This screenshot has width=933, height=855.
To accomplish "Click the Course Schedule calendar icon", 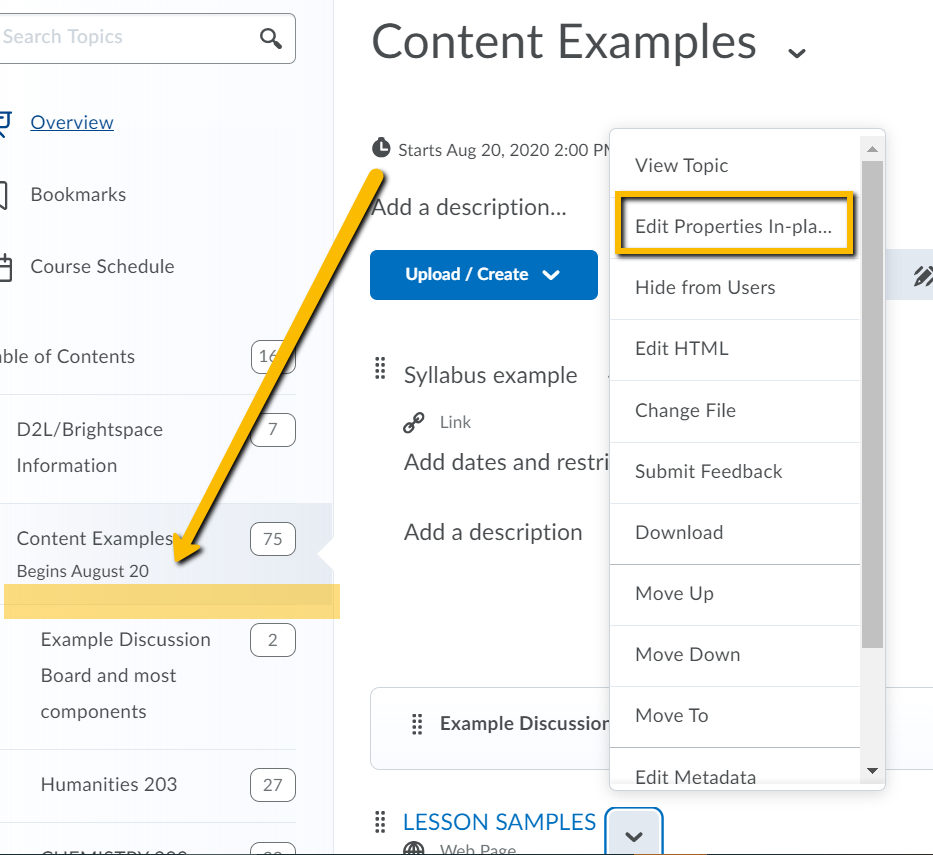I will pos(5,265).
